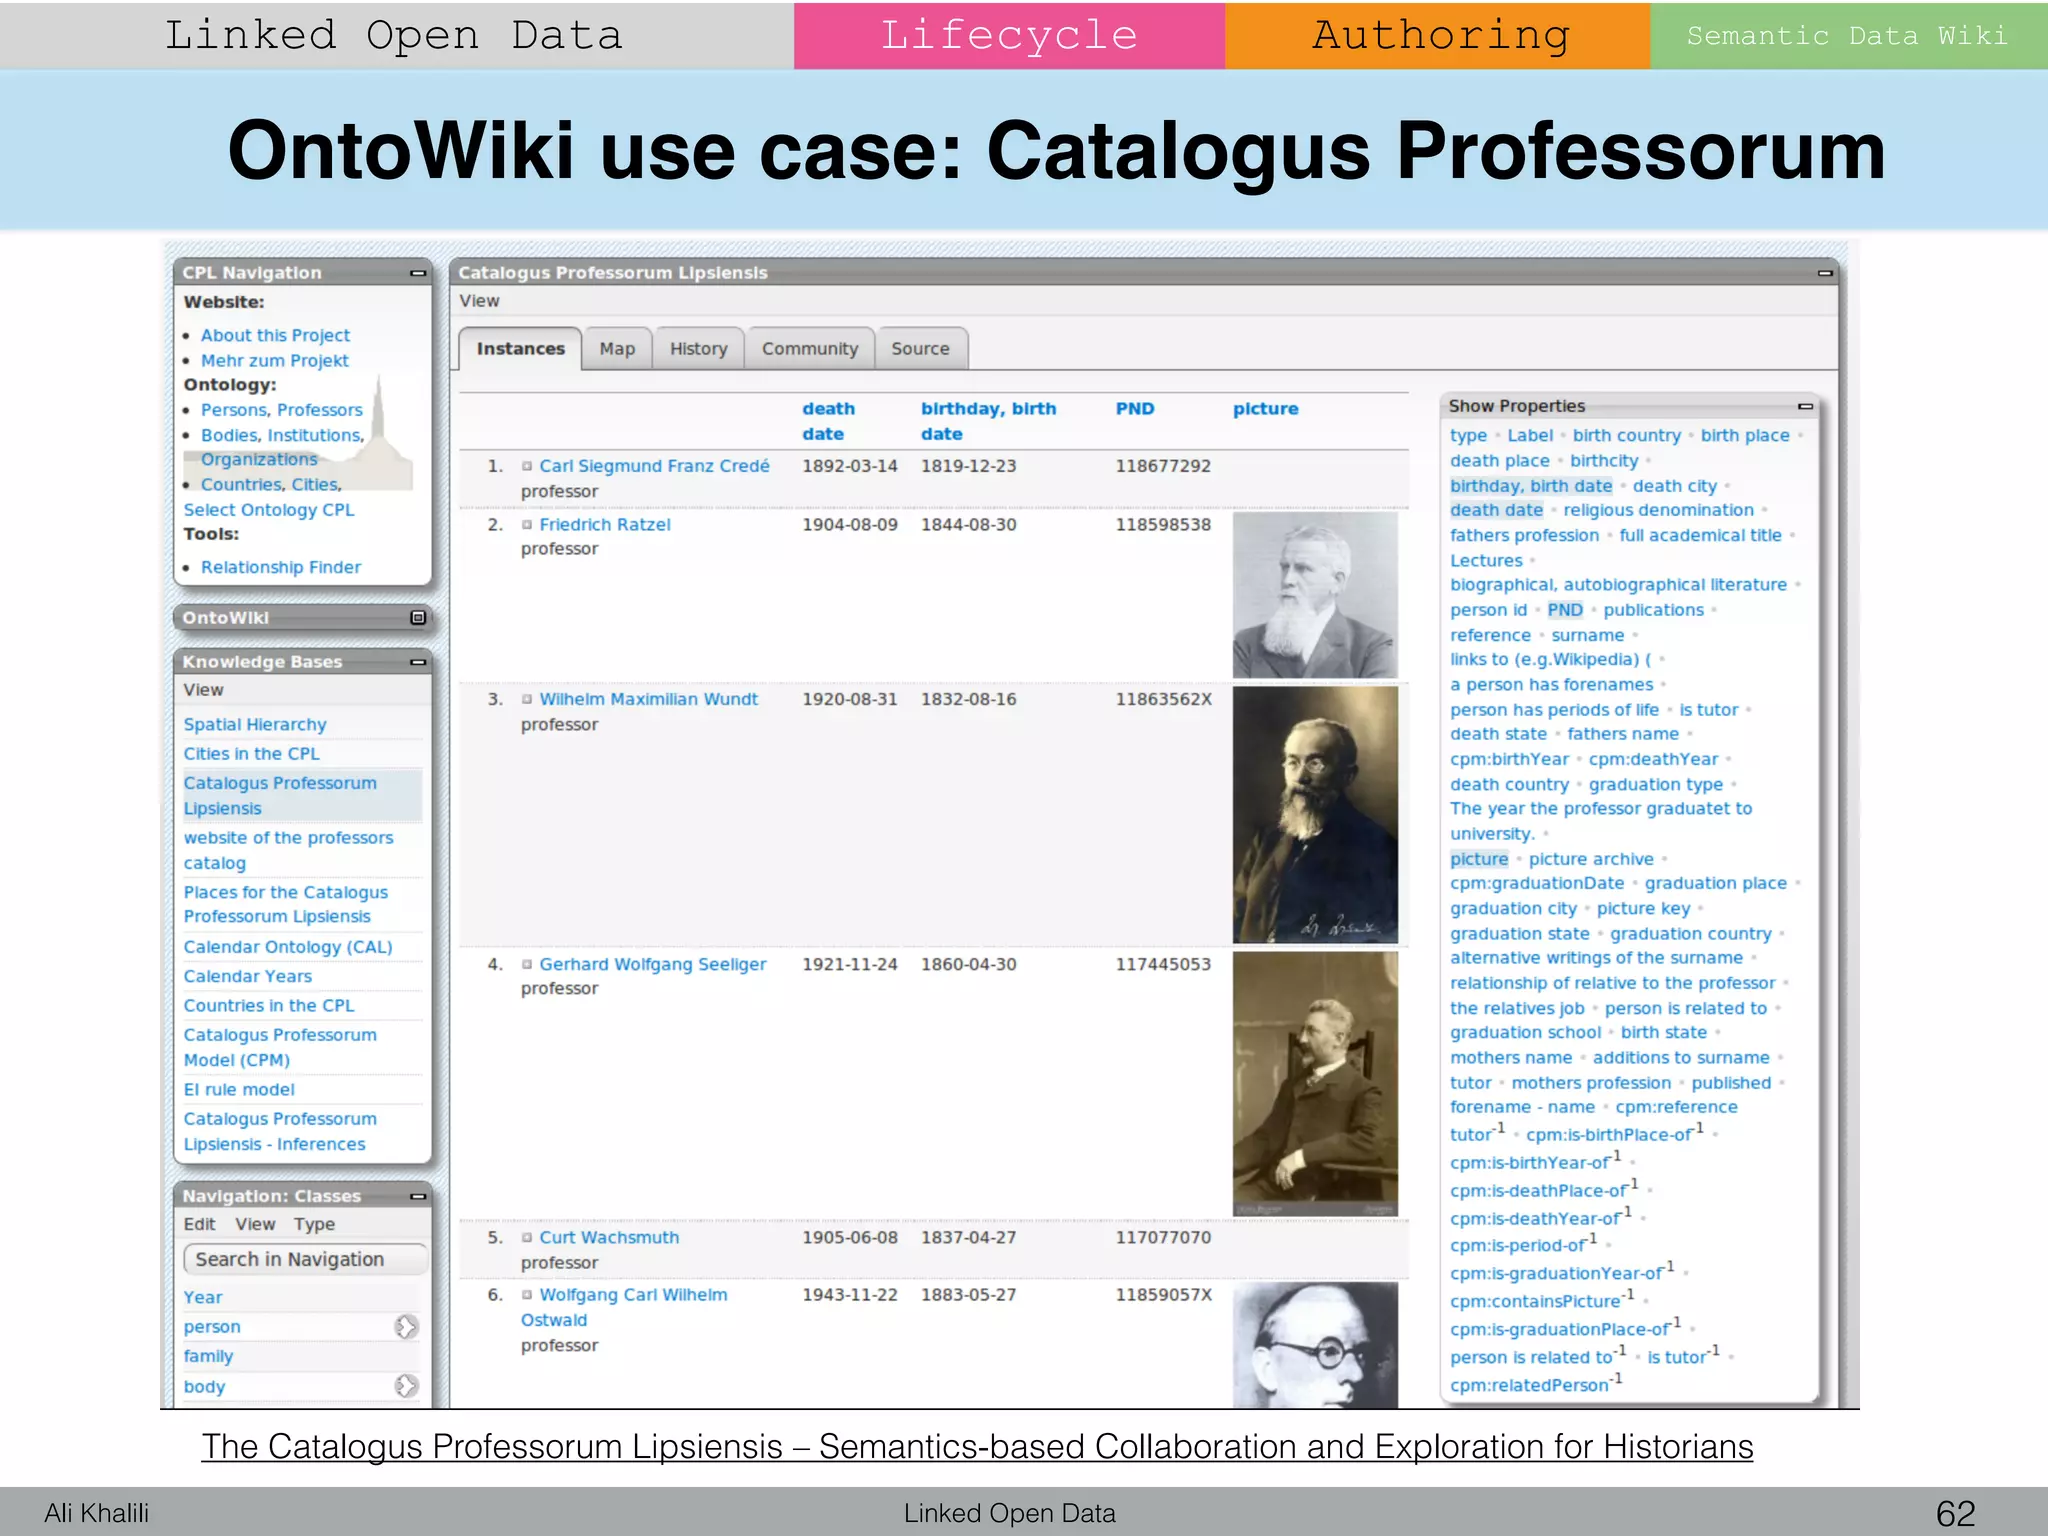
Task: Switch to the Instances tab
Action: tap(520, 349)
